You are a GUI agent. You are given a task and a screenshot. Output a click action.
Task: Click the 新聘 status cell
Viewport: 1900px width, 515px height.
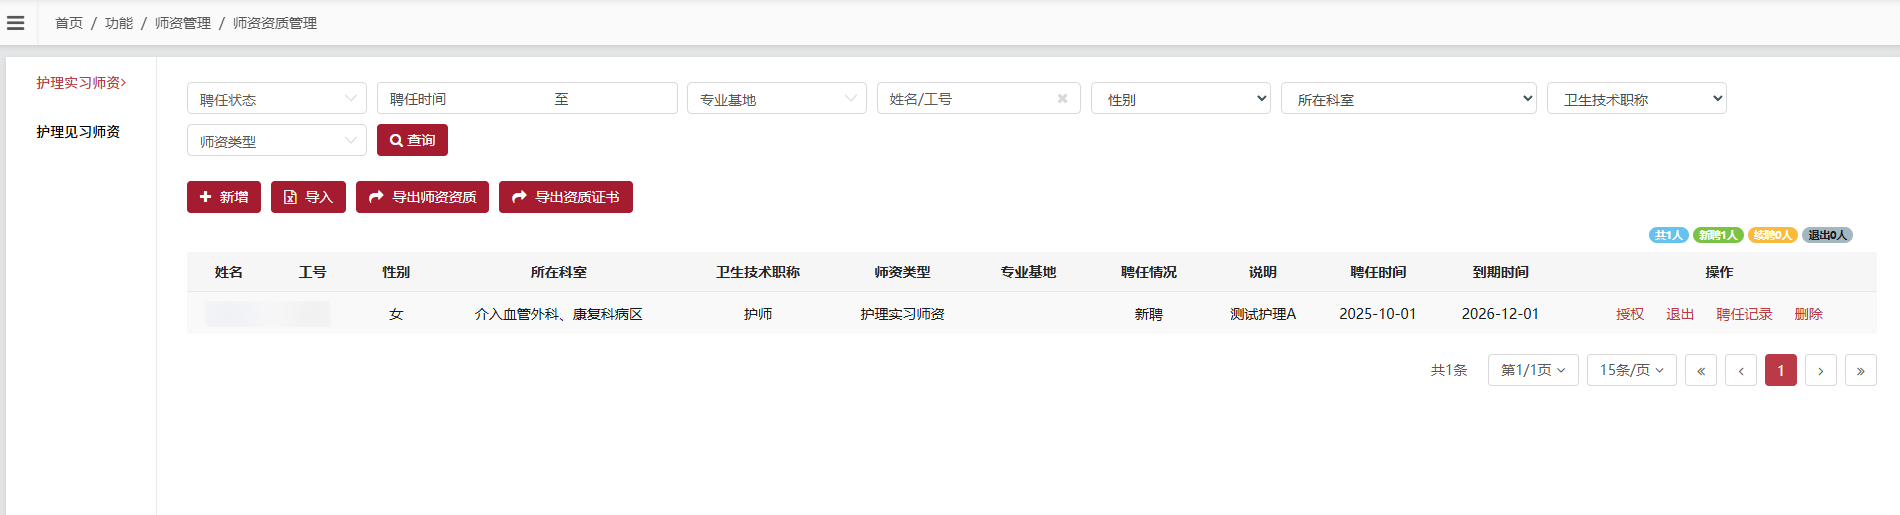coord(1149,314)
